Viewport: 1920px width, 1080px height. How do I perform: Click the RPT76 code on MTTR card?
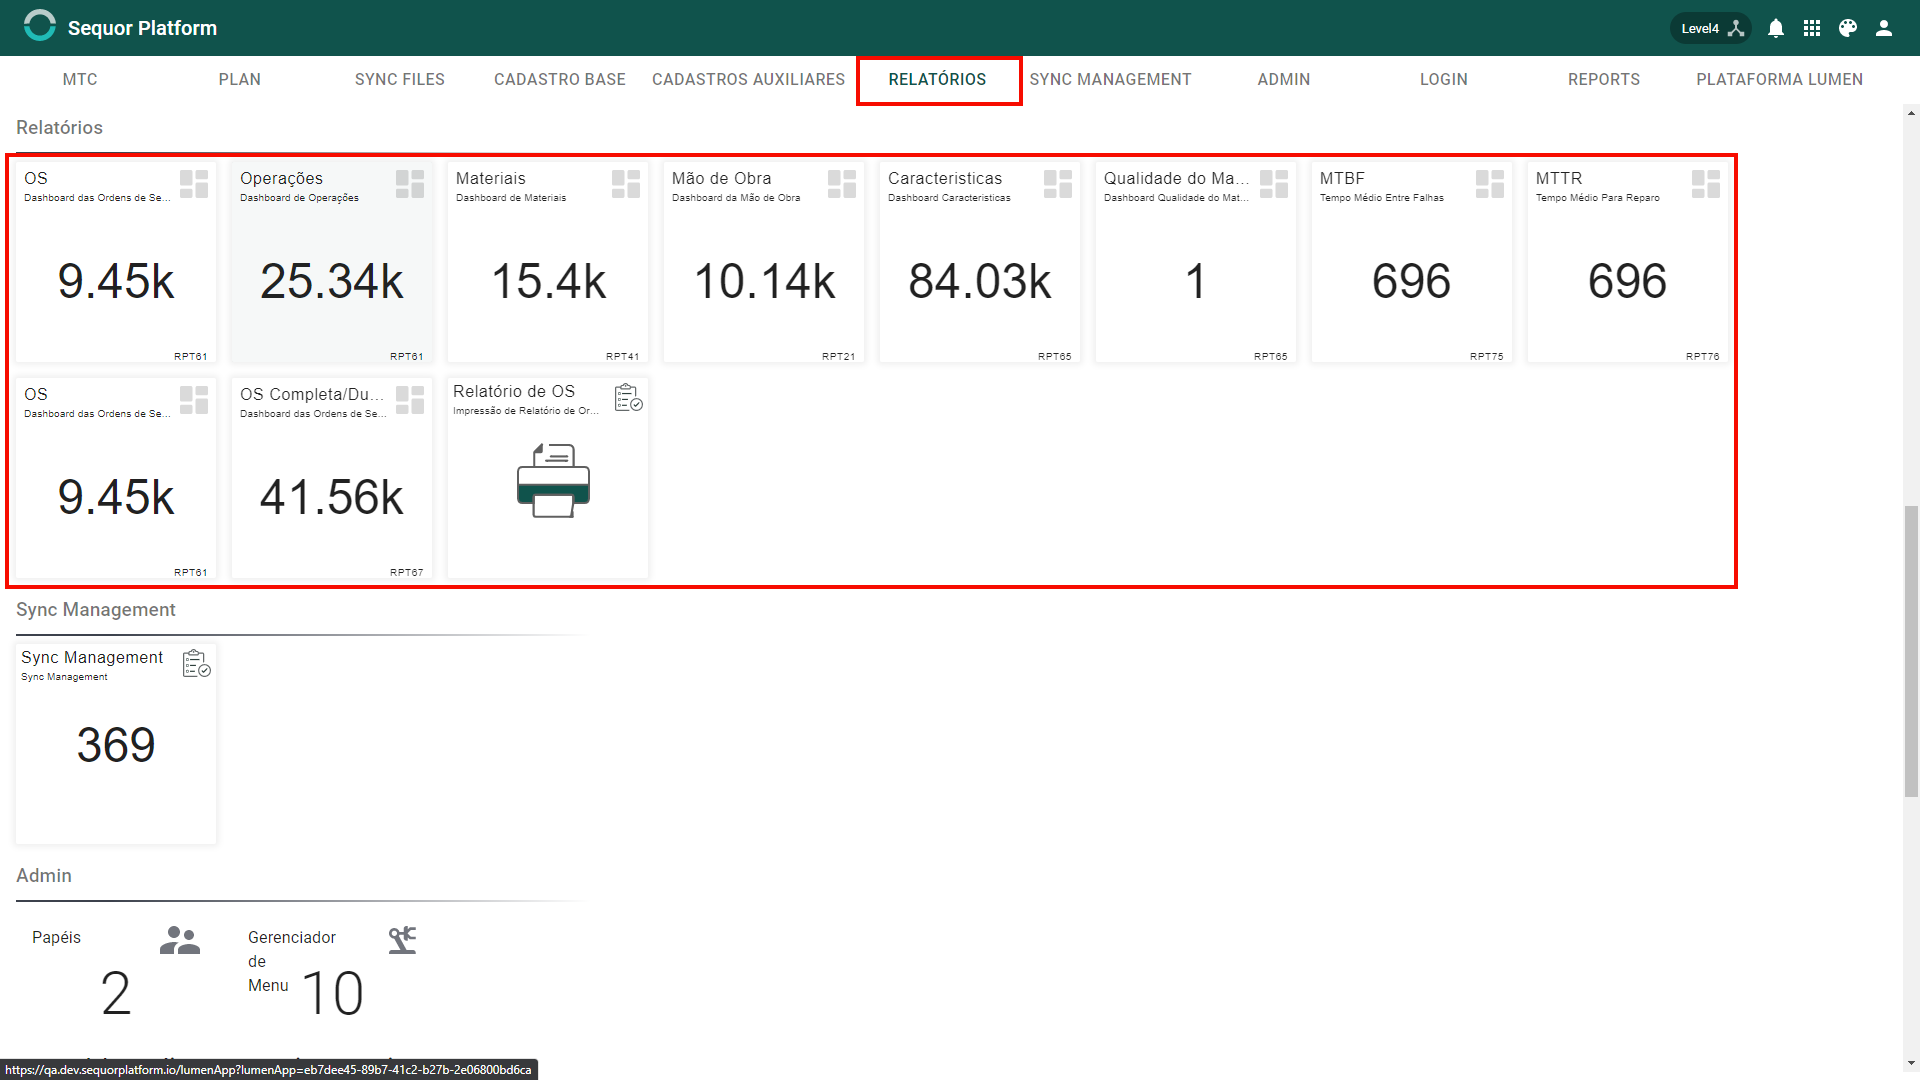coord(1702,356)
